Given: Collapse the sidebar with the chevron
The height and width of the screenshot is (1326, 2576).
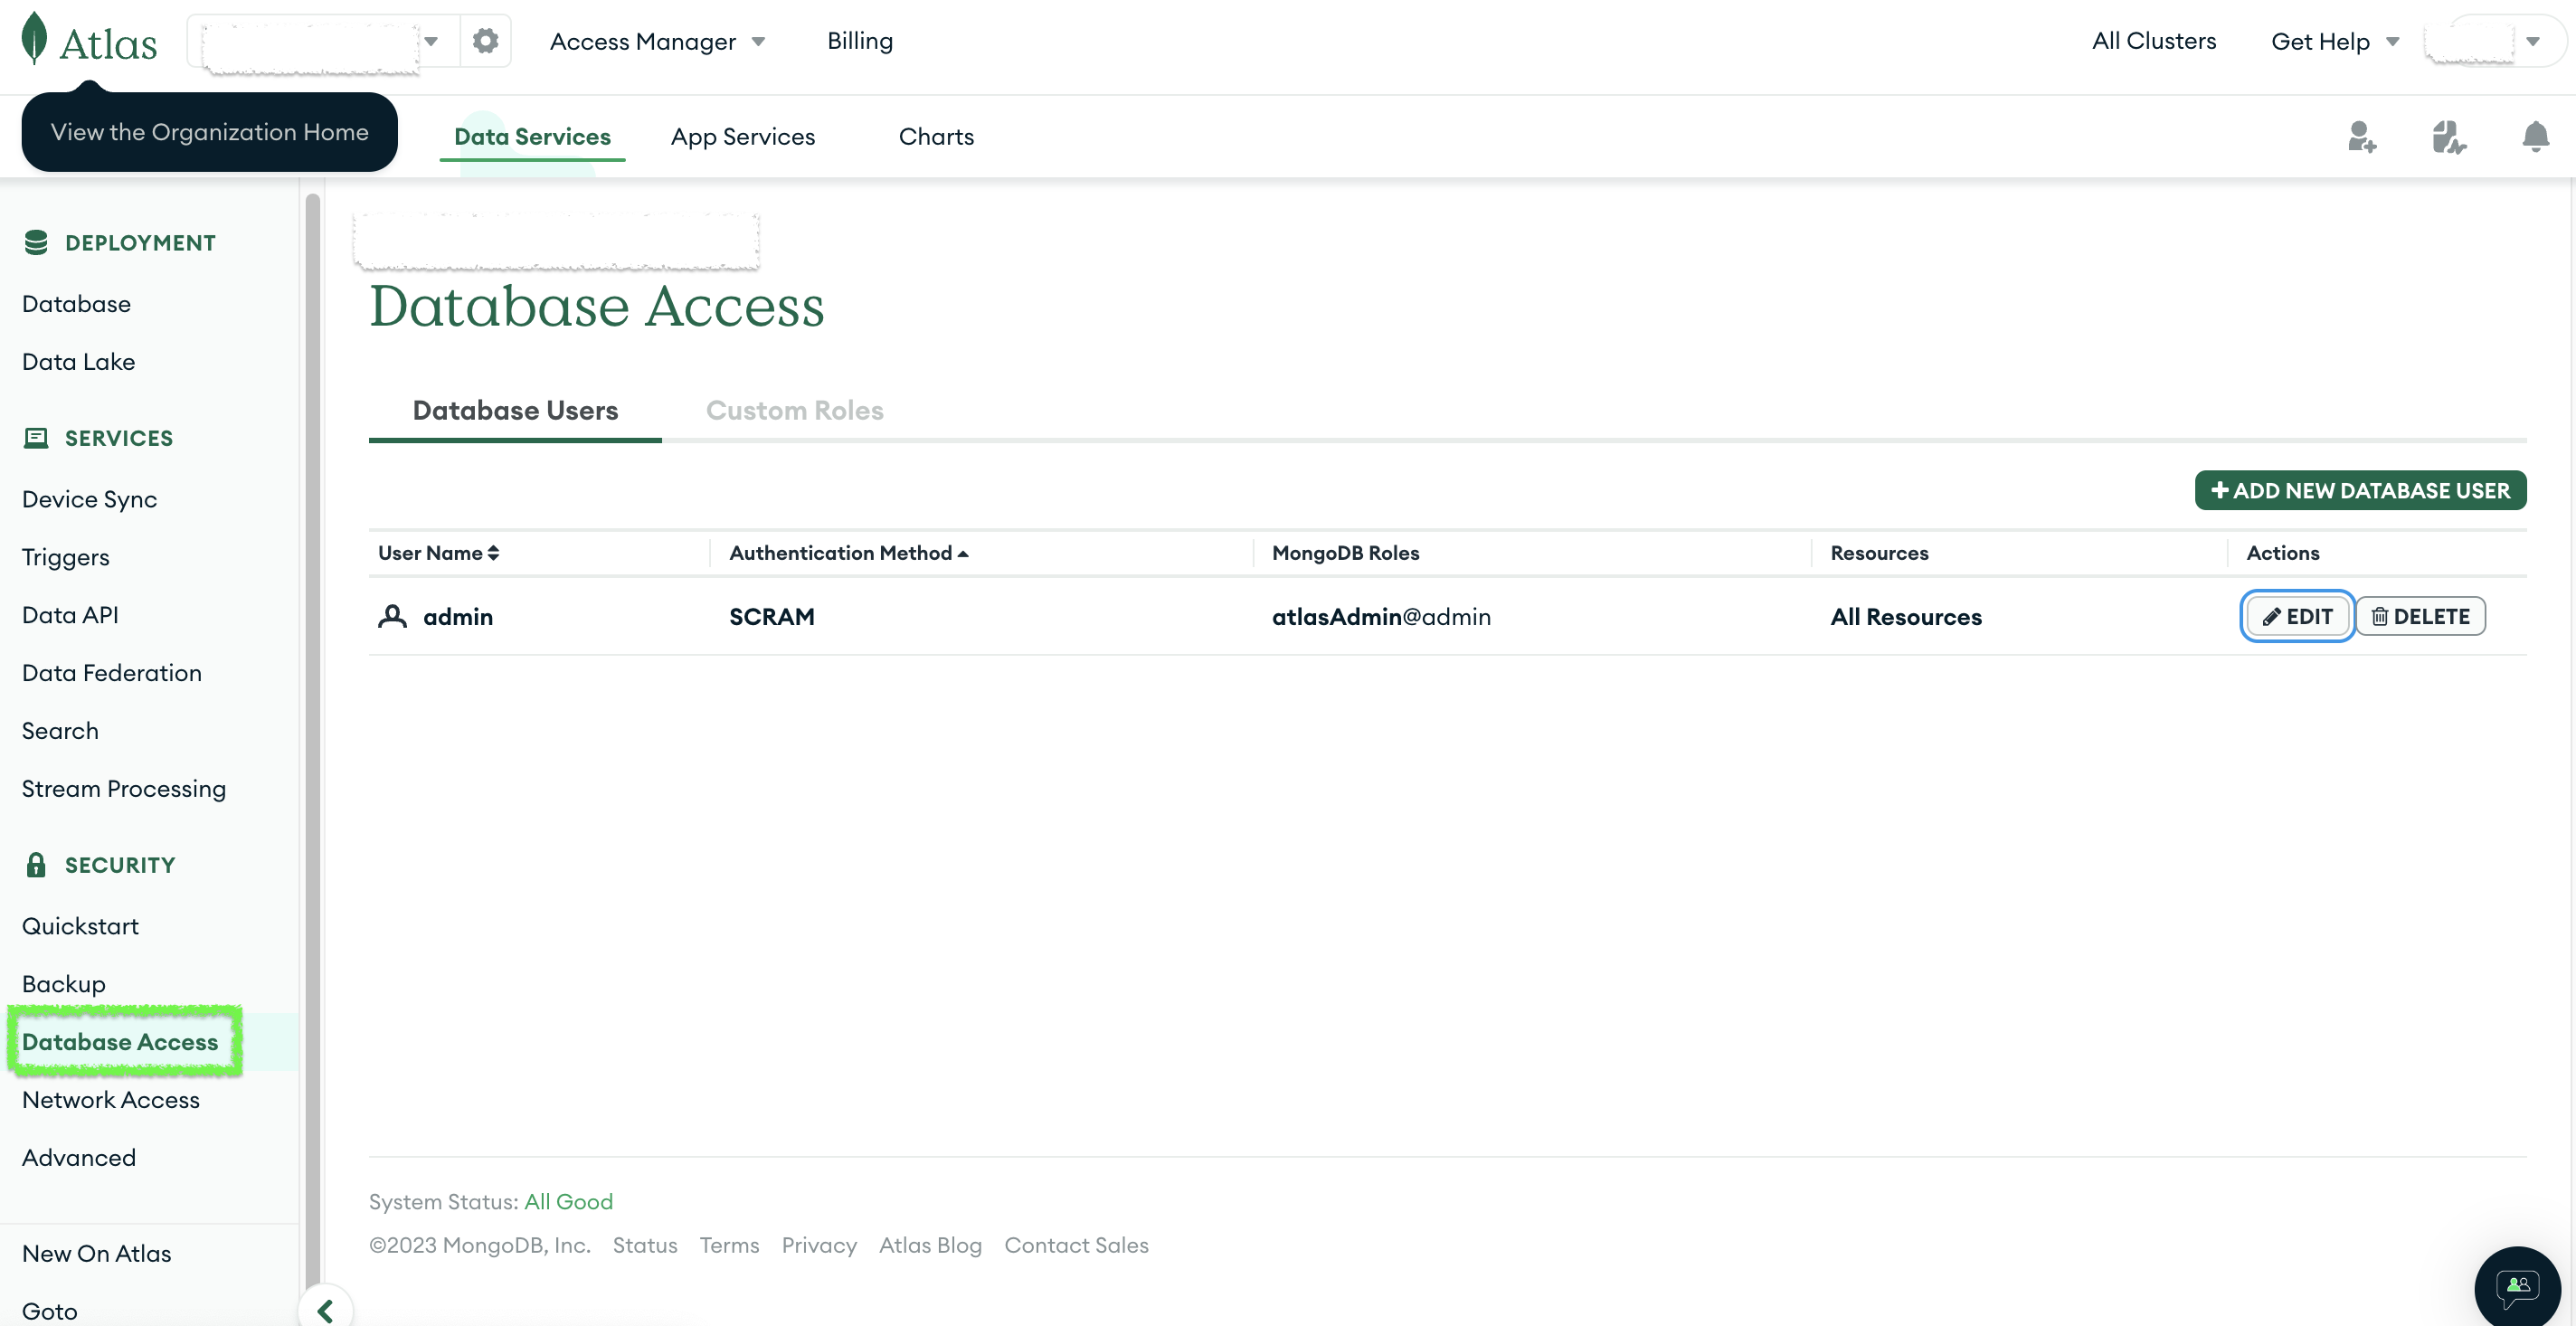Looking at the screenshot, I should click(325, 1309).
